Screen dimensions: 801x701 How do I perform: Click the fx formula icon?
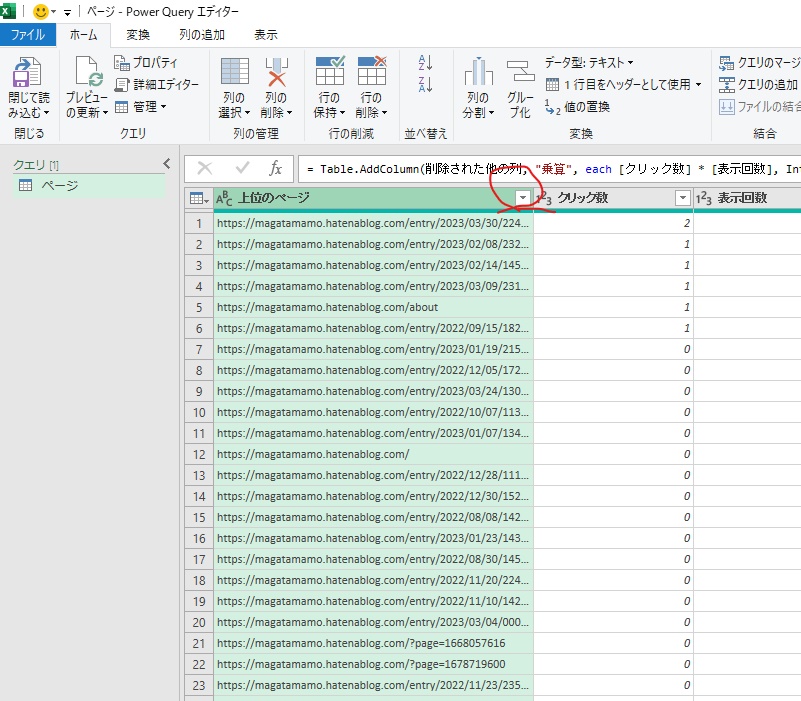275,168
